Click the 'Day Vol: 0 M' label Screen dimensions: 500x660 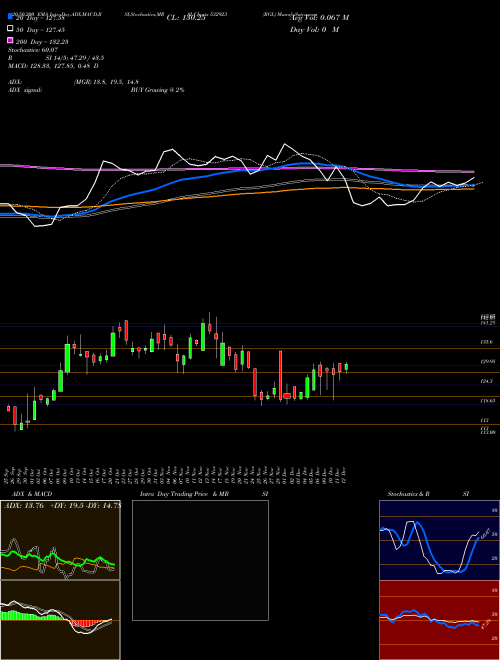click(x=314, y=30)
